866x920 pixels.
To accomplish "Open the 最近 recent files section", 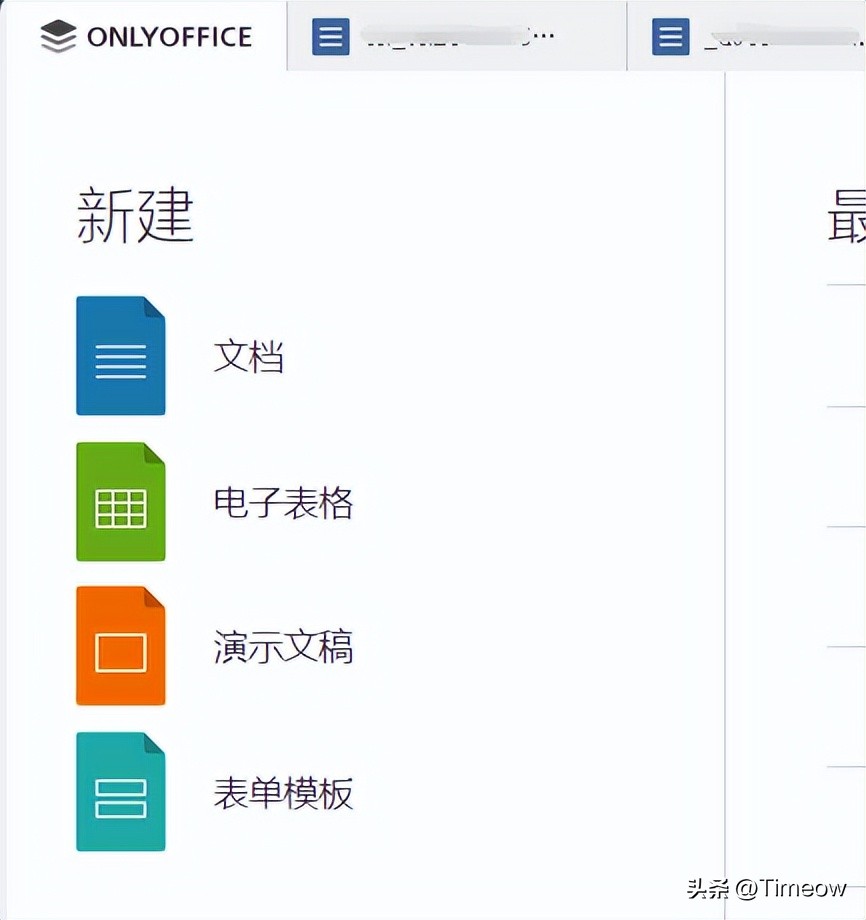I will click(845, 213).
